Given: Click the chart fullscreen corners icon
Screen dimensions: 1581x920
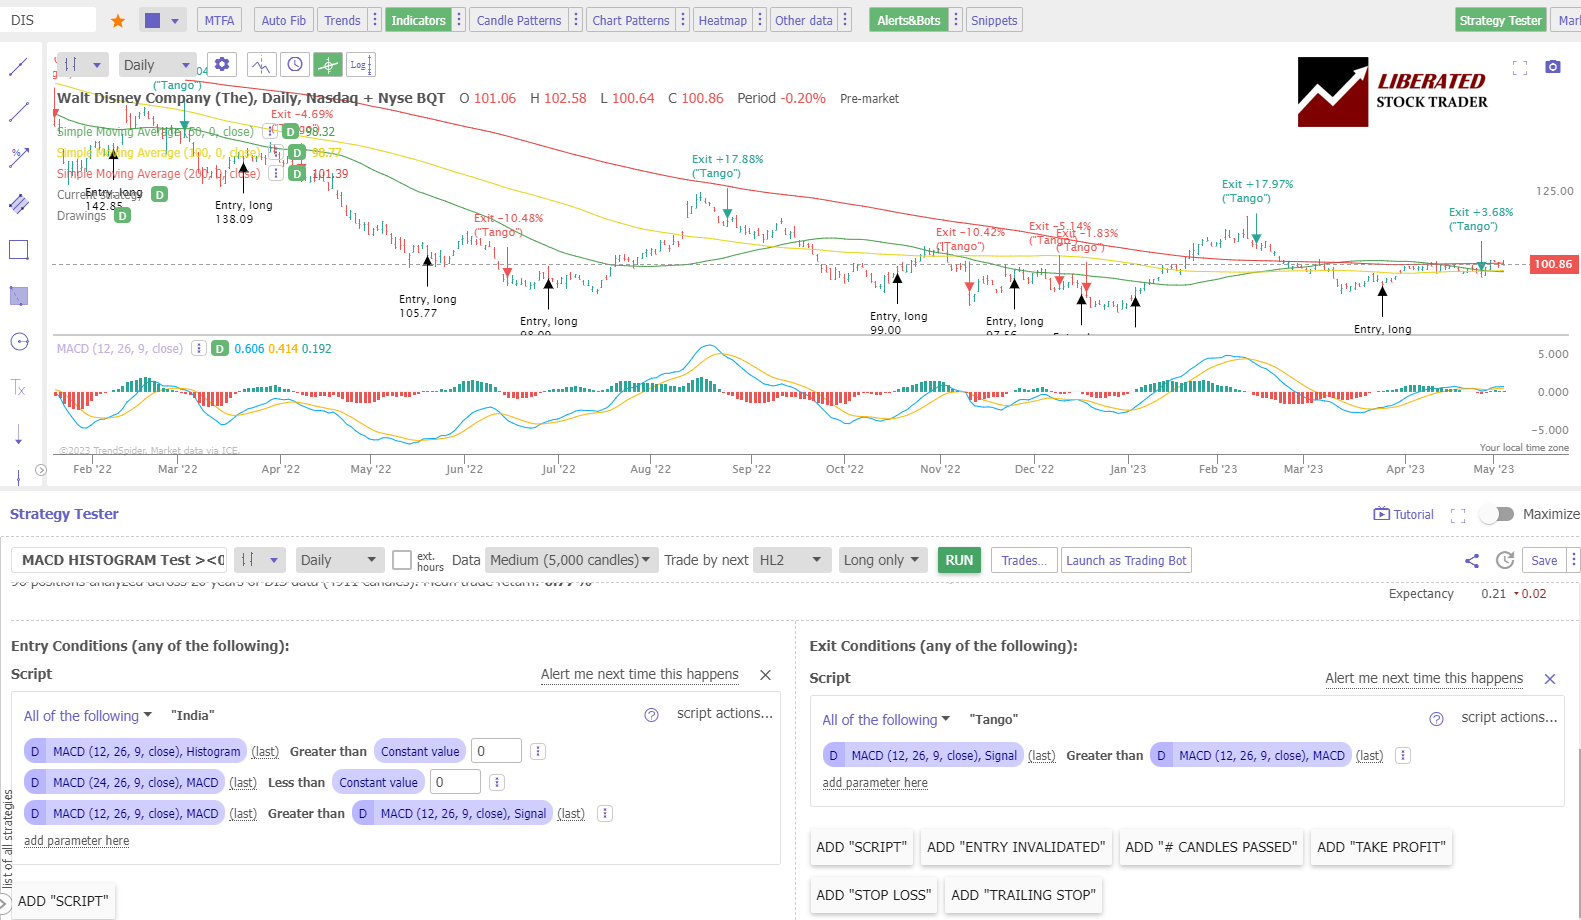Looking at the screenshot, I should click(x=1520, y=68).
